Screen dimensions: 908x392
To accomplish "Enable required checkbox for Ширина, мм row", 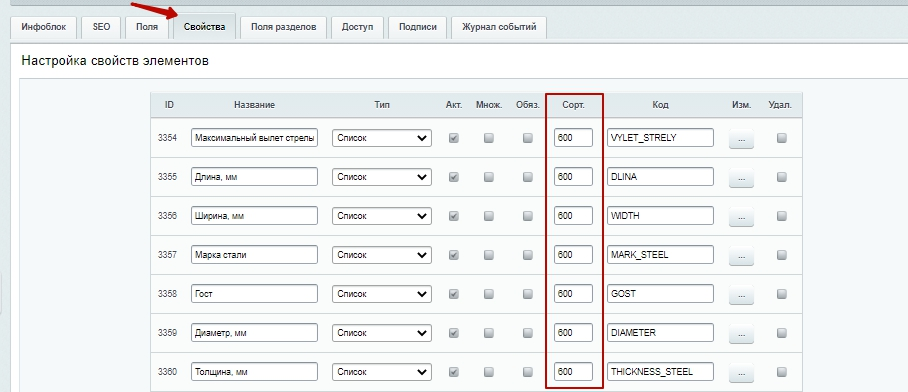I will click(528, 216).
